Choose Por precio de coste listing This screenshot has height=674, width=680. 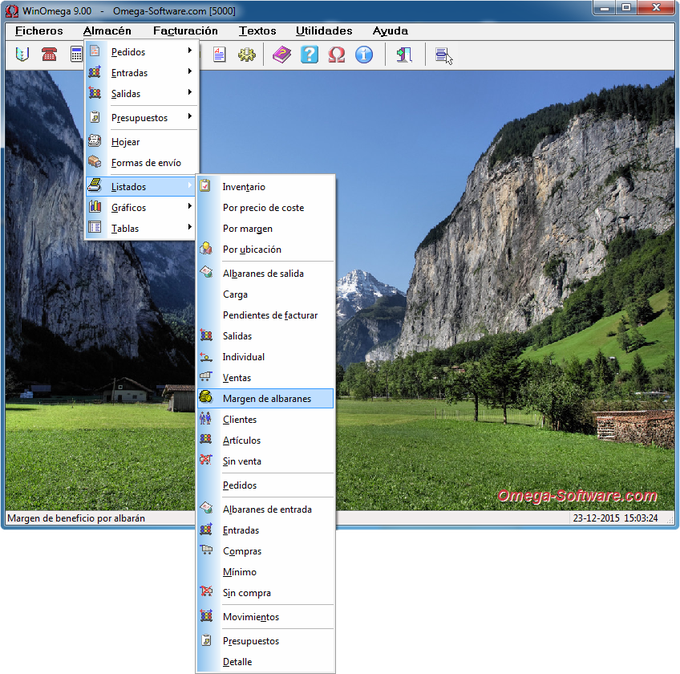(265, 208)
